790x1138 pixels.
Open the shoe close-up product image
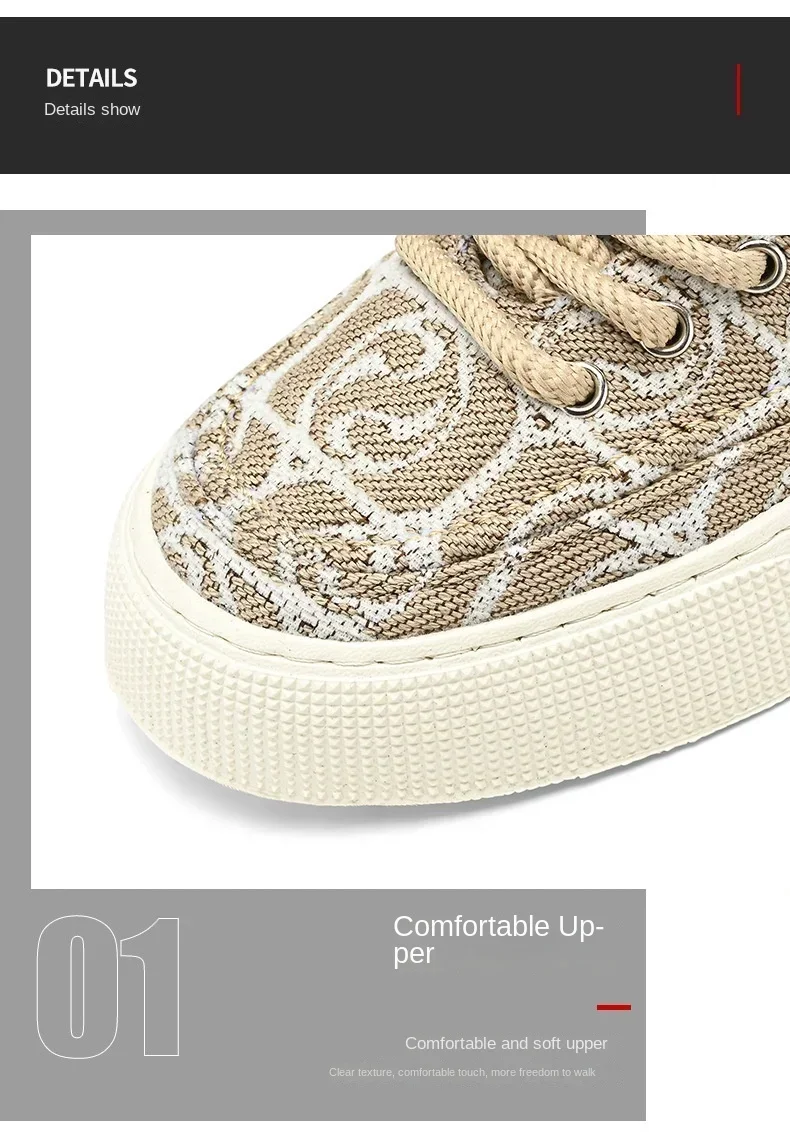point(410,561)
